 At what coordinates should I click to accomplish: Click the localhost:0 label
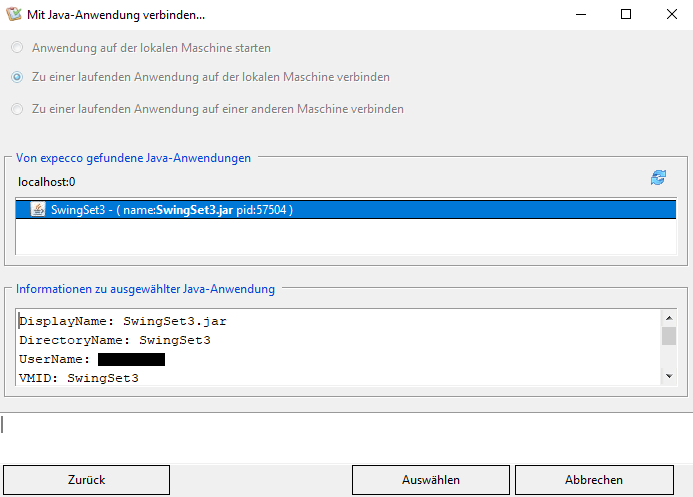click(x=46, y=182)
